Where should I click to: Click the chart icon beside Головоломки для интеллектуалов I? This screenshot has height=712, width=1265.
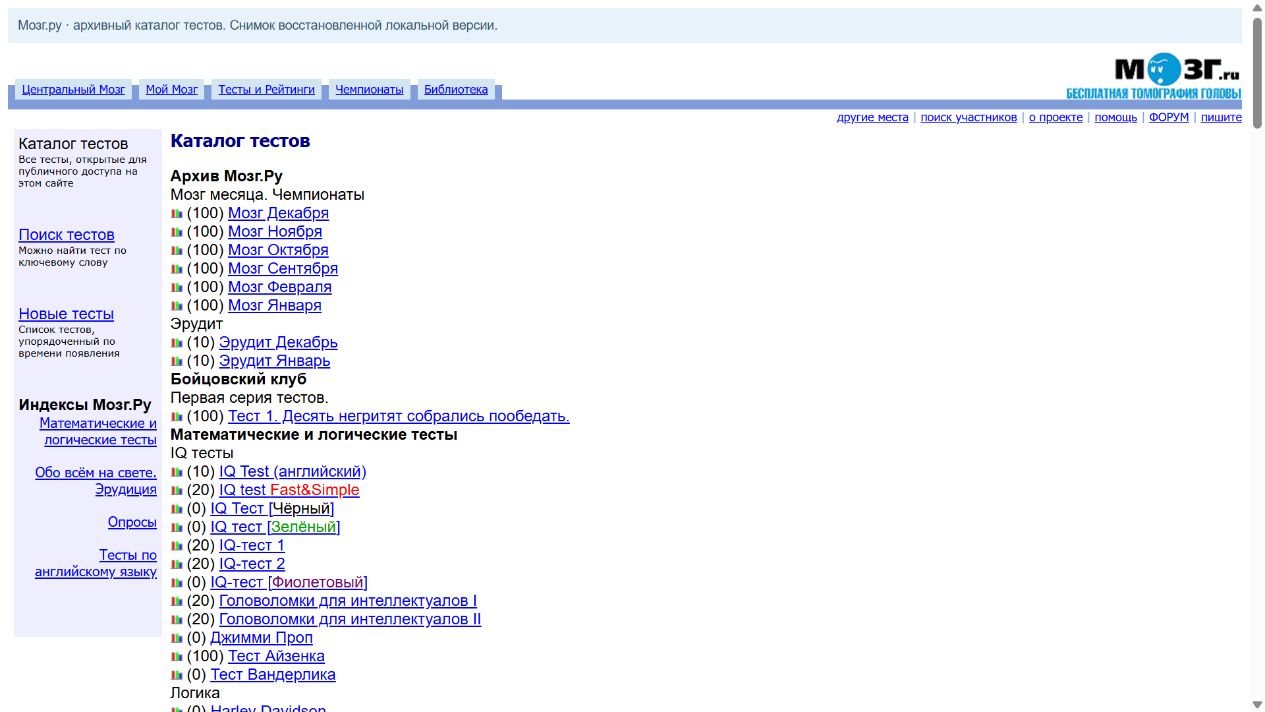177,601
